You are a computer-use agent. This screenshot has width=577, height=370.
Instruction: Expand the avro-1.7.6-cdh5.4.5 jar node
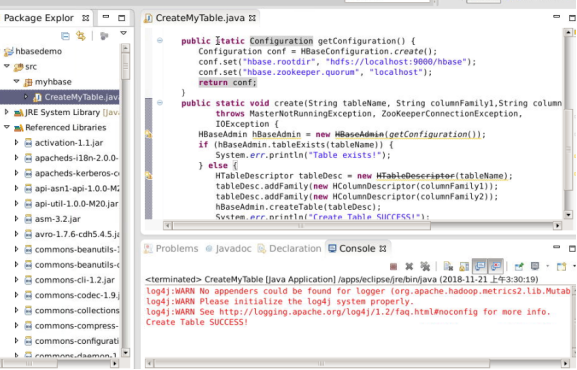point(16,234)
